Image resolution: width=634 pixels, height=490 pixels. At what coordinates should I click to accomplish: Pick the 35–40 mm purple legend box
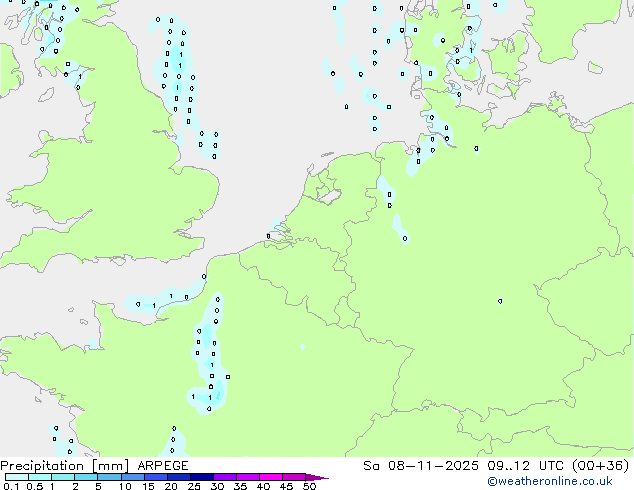tap(248, 477)
